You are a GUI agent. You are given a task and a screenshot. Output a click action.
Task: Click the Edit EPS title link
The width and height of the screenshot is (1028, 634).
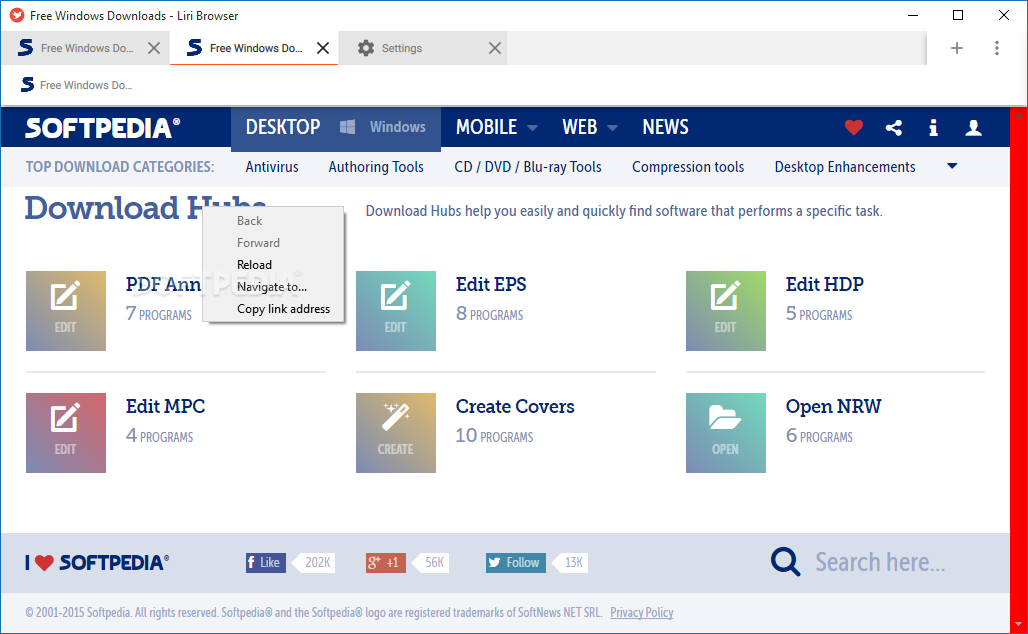click(x=491, y=285)
